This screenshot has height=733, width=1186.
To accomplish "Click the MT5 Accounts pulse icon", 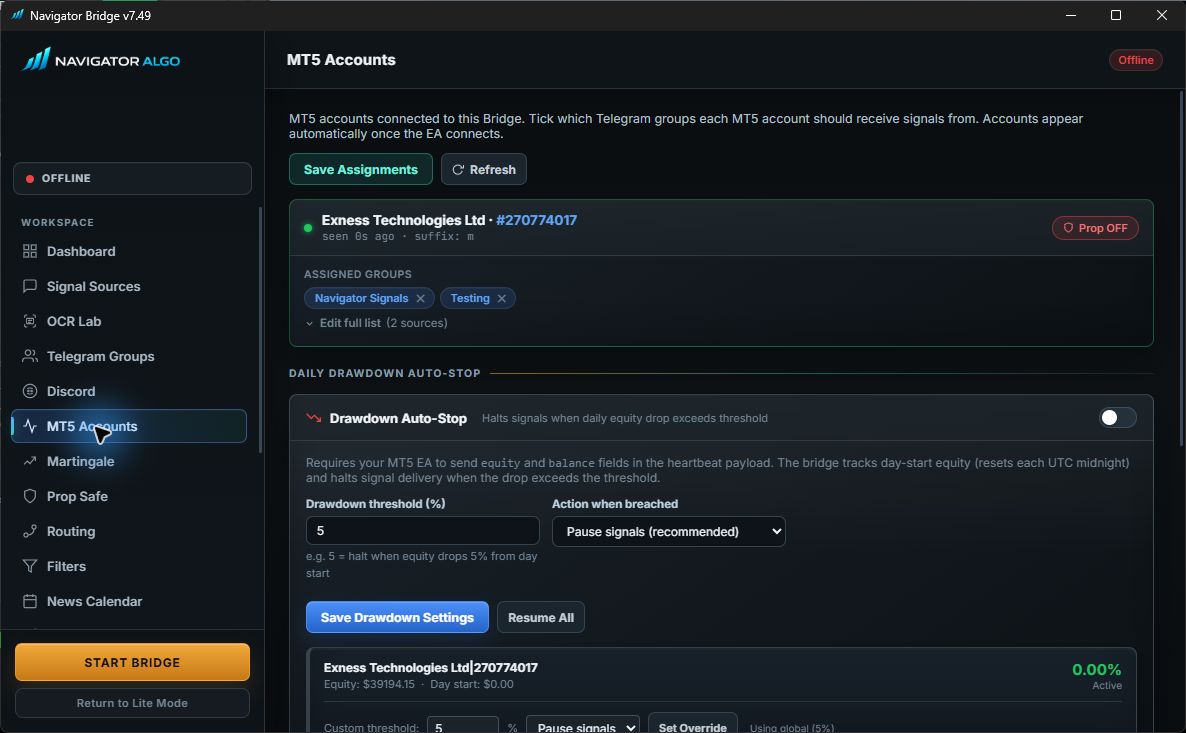I will click(x=29, y=426).
